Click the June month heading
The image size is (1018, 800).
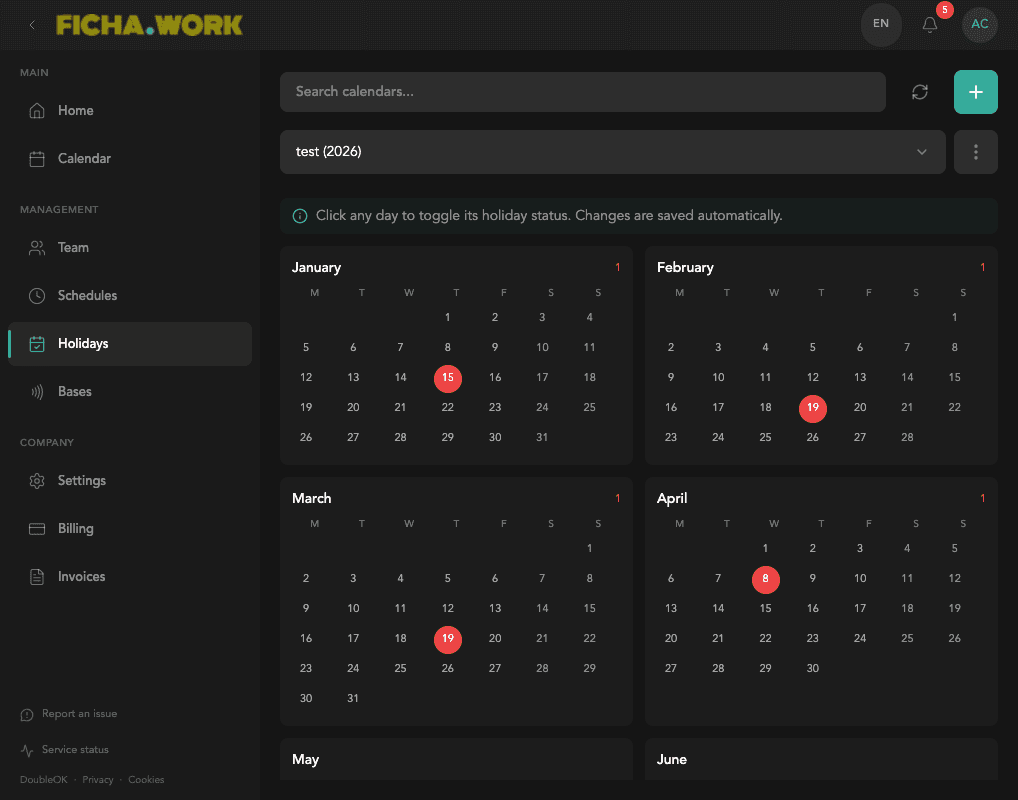(672, 760)
